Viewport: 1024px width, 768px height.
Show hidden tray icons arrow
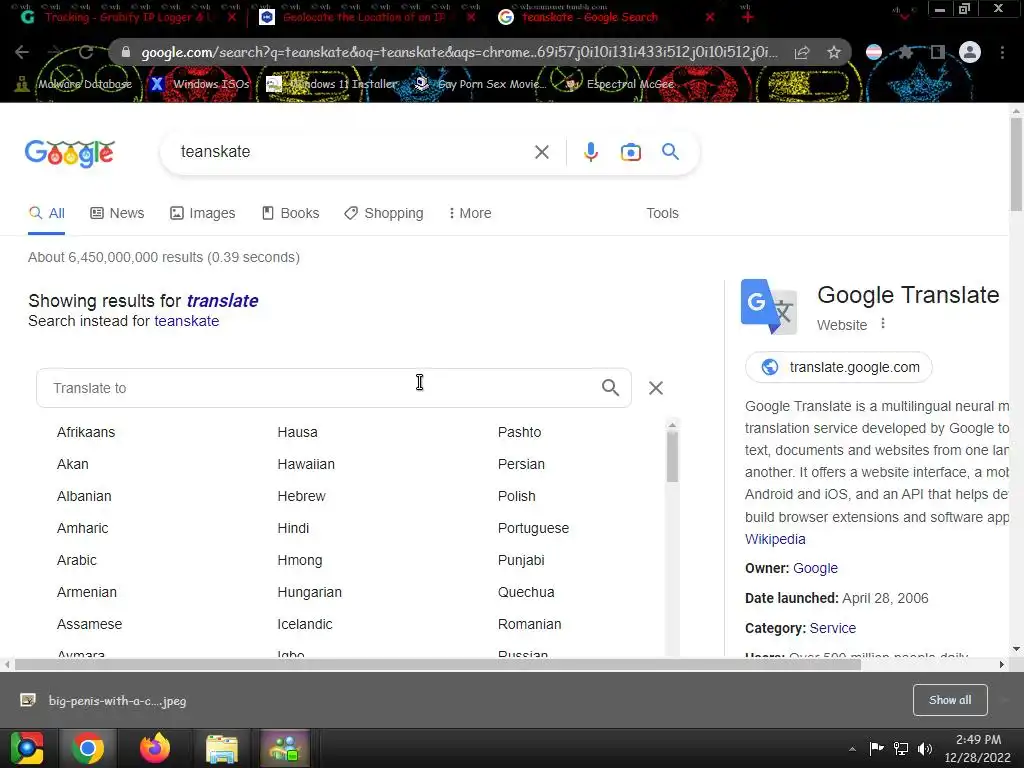pyautogui.click(x=852, y=749)
